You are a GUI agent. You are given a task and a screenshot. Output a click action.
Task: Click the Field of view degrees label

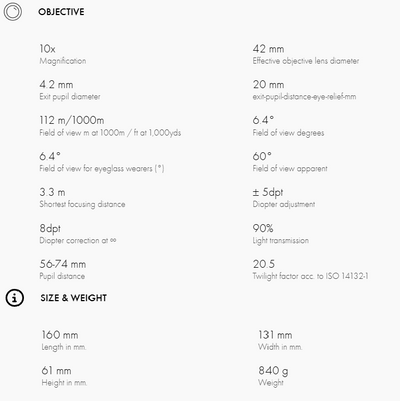(x=288, y=133)
